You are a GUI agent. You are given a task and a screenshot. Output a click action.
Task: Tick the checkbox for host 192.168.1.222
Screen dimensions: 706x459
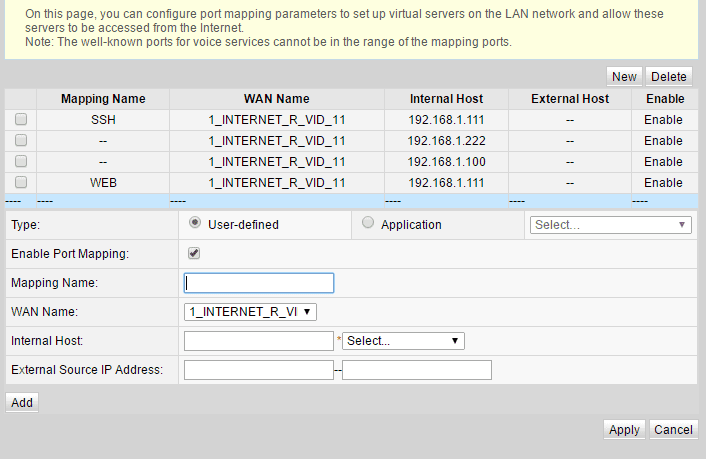pyautogui.click(x=20, y=141)
